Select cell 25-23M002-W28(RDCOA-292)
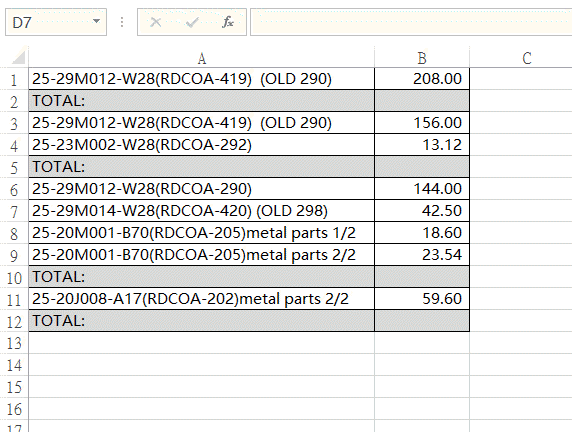 tap(201, 145)
